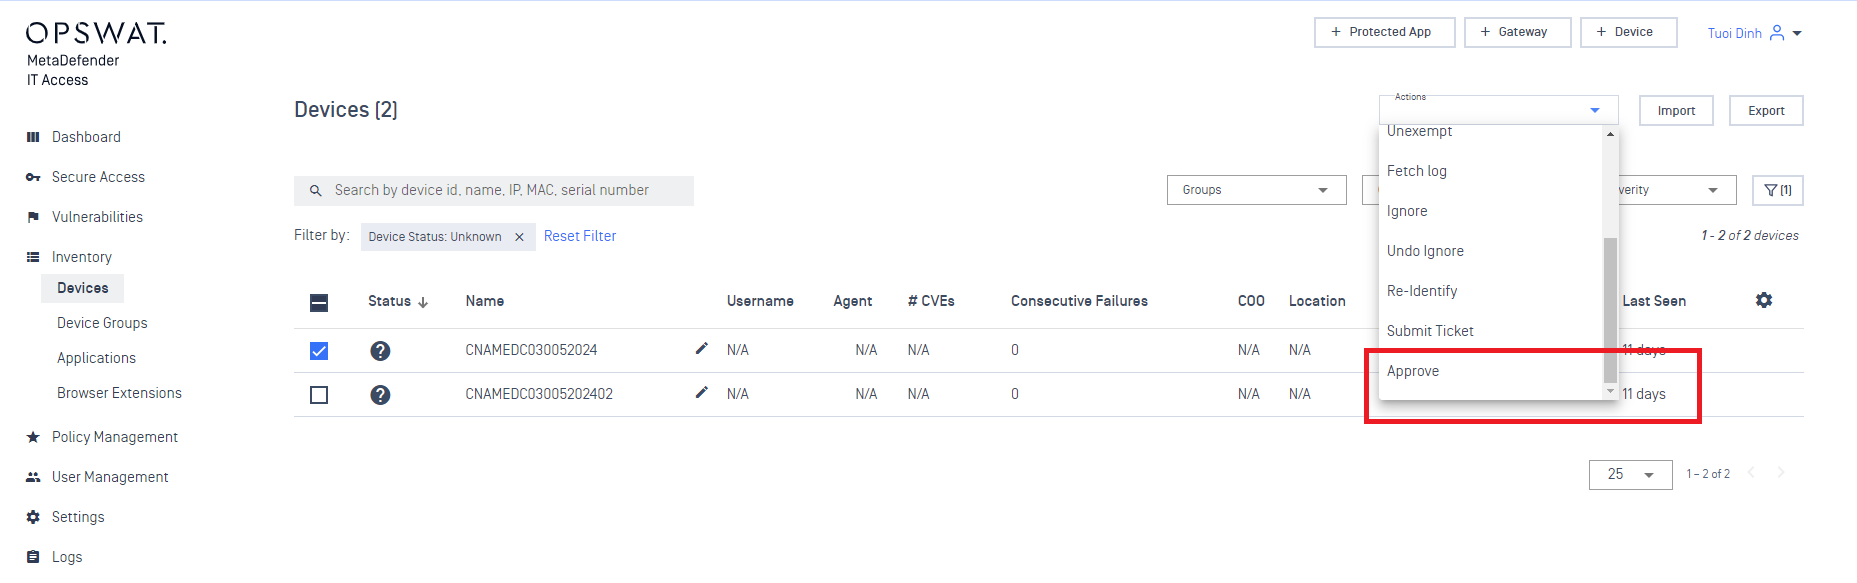Image resolution: width=1857 pixels, height=583 pixels.
Task: Select Approve from the Actions menu
Action: click(1413, 371)
